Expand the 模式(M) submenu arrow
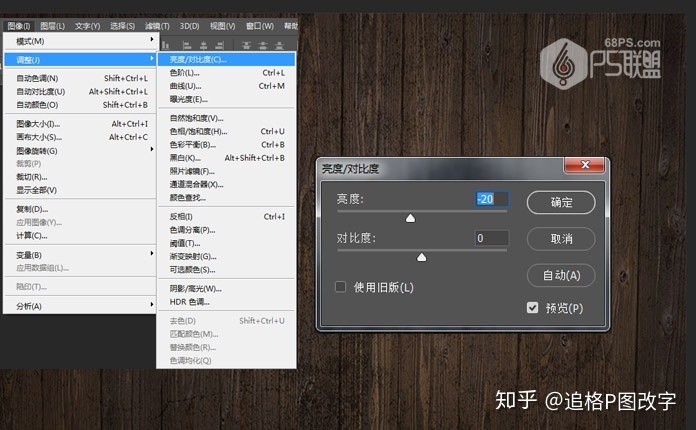 pos(151,40)
